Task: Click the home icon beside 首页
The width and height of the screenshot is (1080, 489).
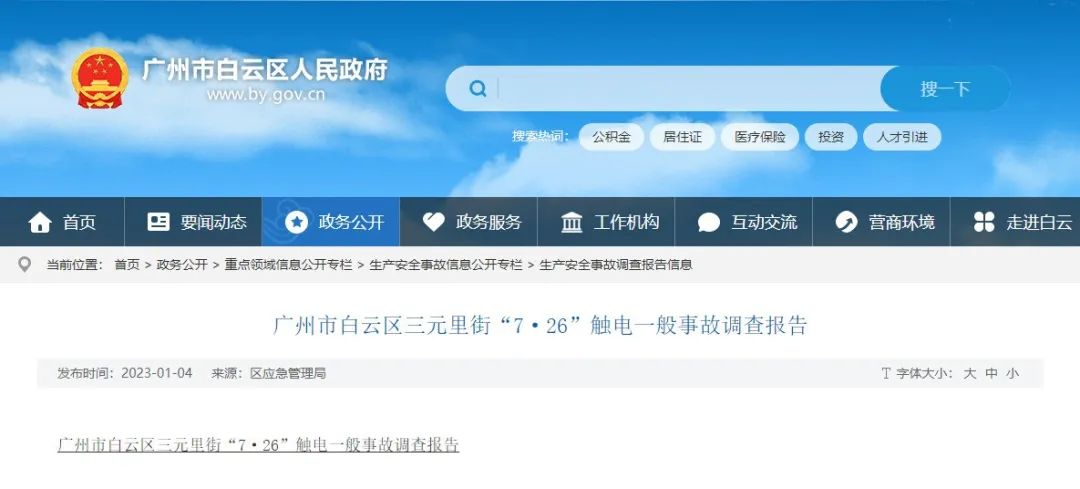Action: (x=40, y=222)
